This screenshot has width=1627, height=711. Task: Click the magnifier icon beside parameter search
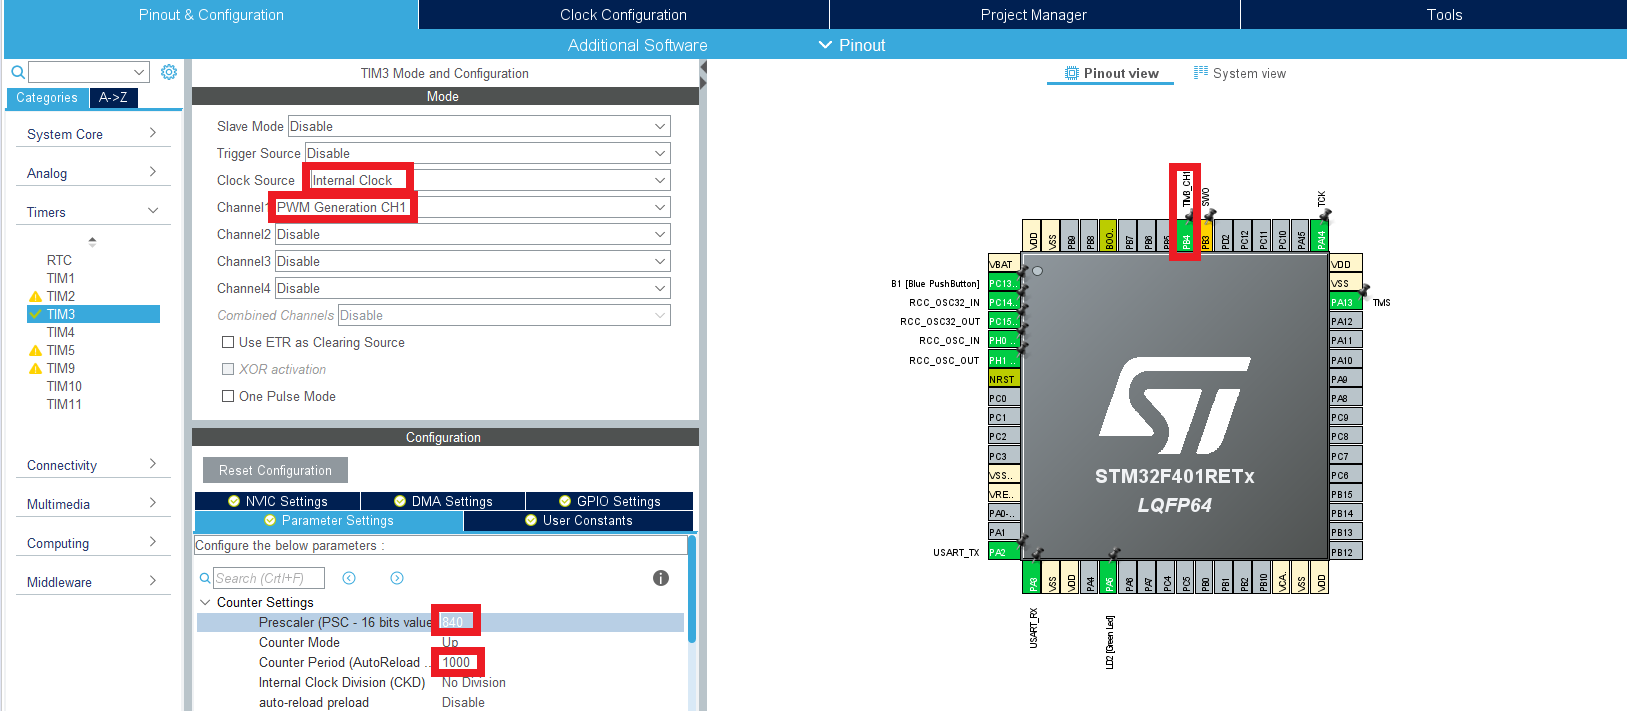click(205, 578)
